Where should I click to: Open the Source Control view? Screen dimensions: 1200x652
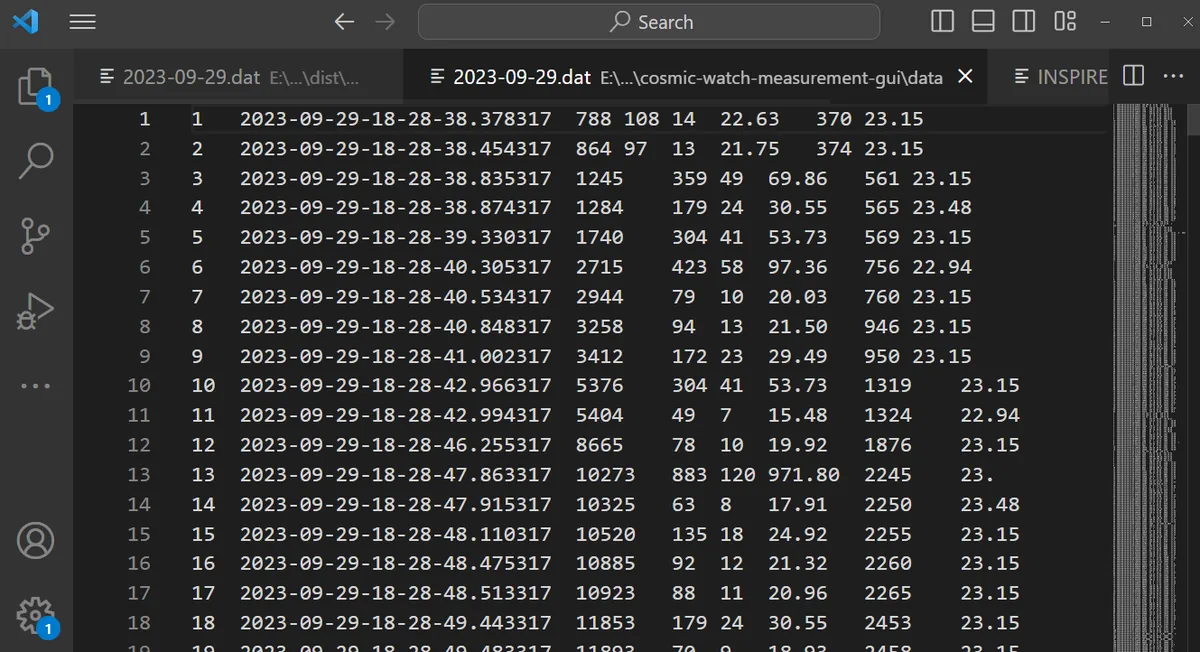point(36,237)
